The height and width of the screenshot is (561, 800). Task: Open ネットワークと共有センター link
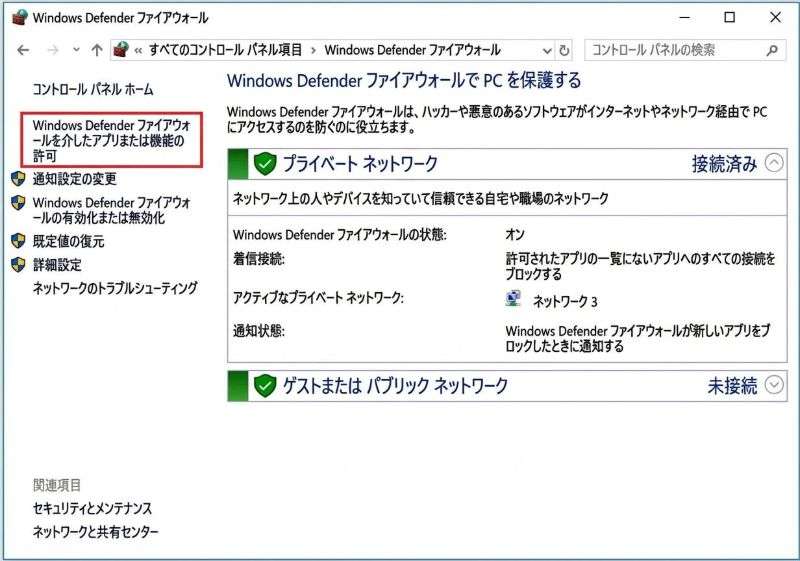[x=95, y=532]
